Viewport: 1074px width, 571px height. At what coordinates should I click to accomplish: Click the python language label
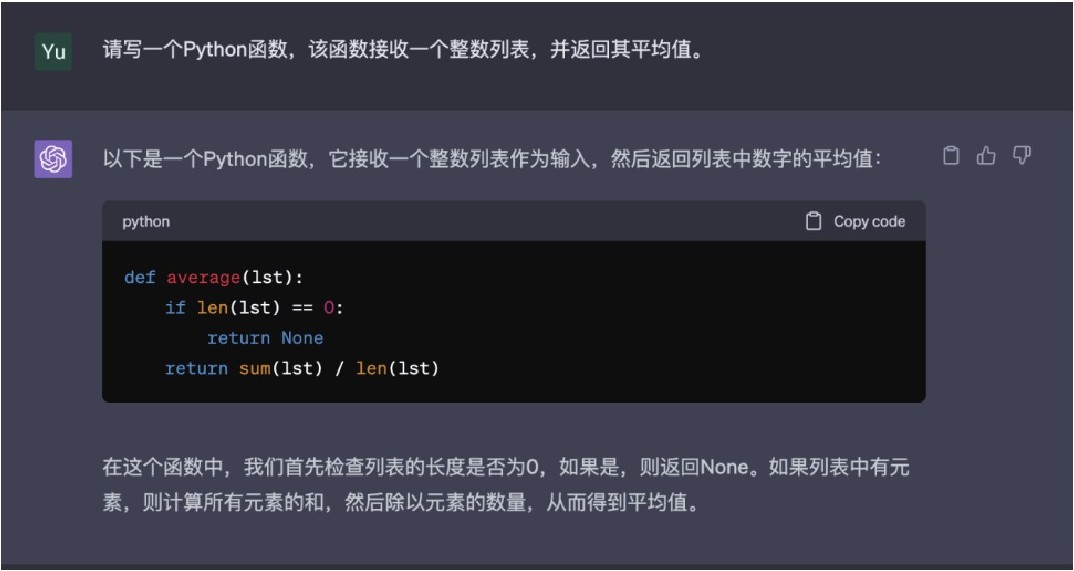click(x=146, y=222)
